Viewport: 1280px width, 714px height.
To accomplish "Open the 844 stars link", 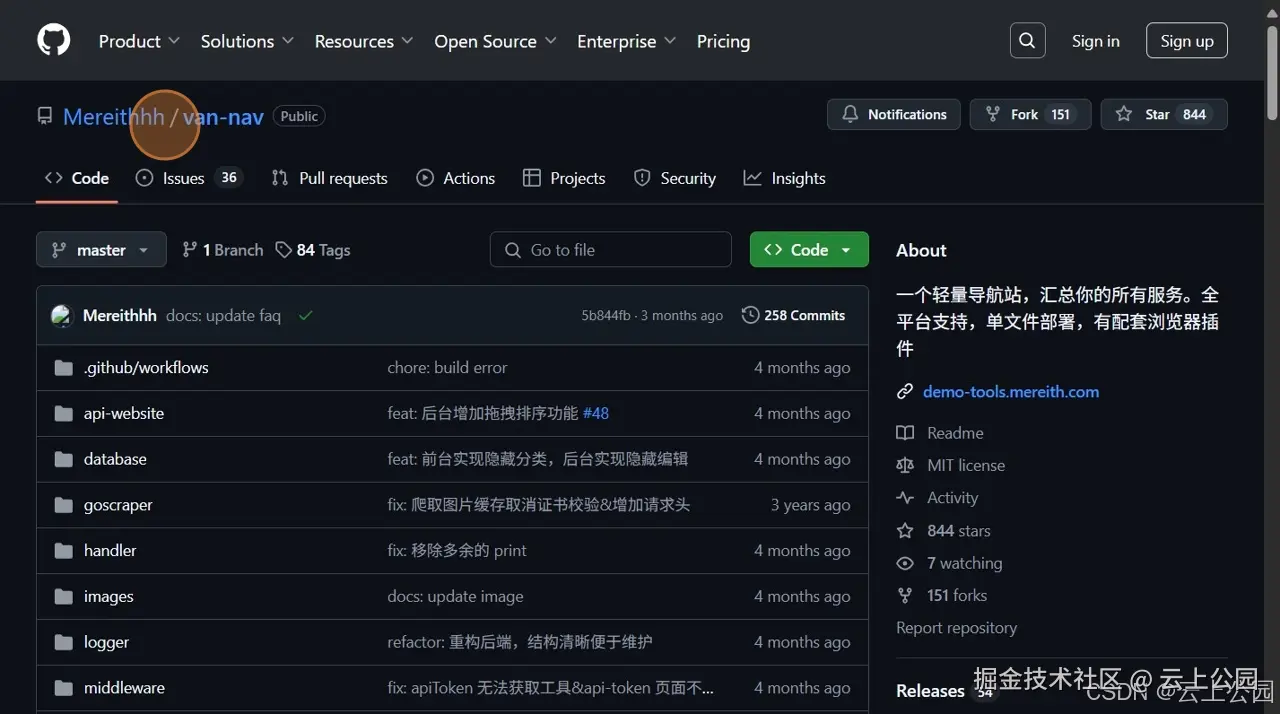I will pos(959,531).
